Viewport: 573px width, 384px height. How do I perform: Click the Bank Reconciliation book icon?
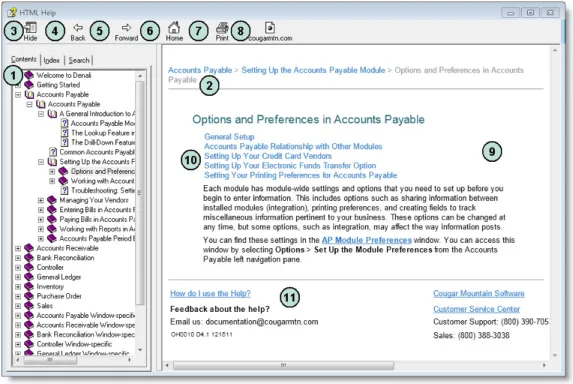pyautogui.click(x=29, y=258)
